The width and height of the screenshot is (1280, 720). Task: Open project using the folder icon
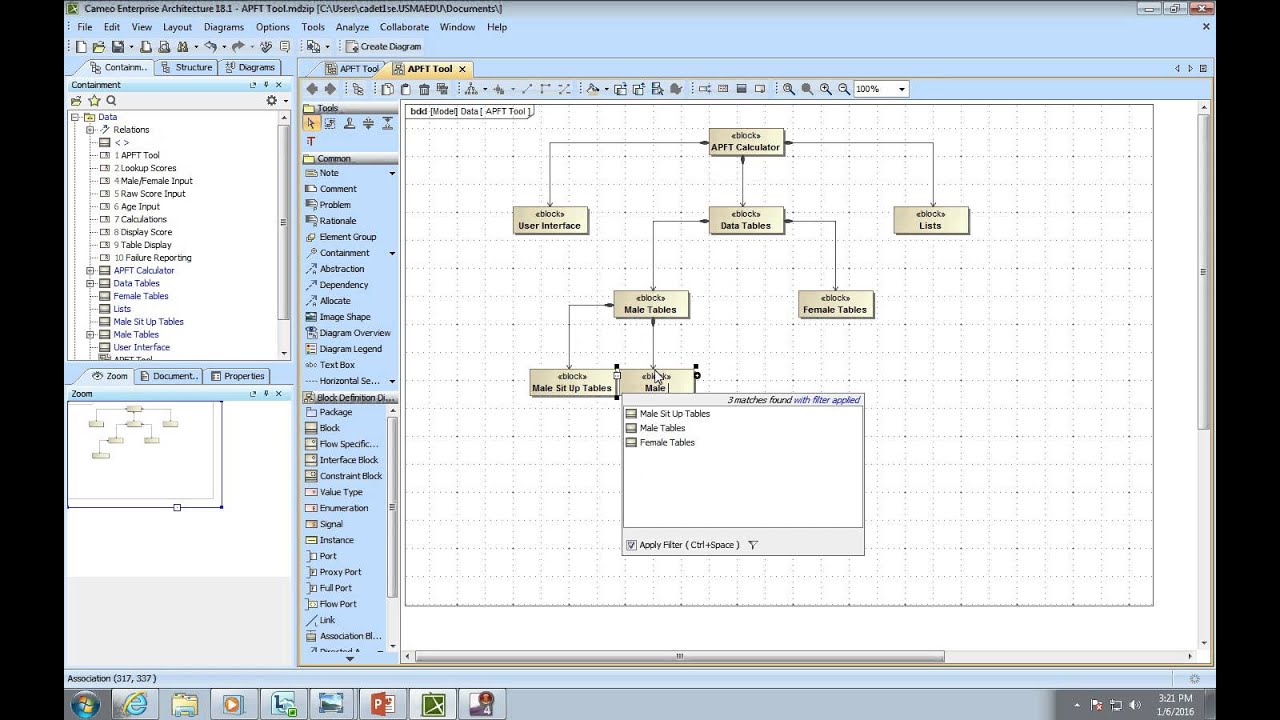(98, 47)
